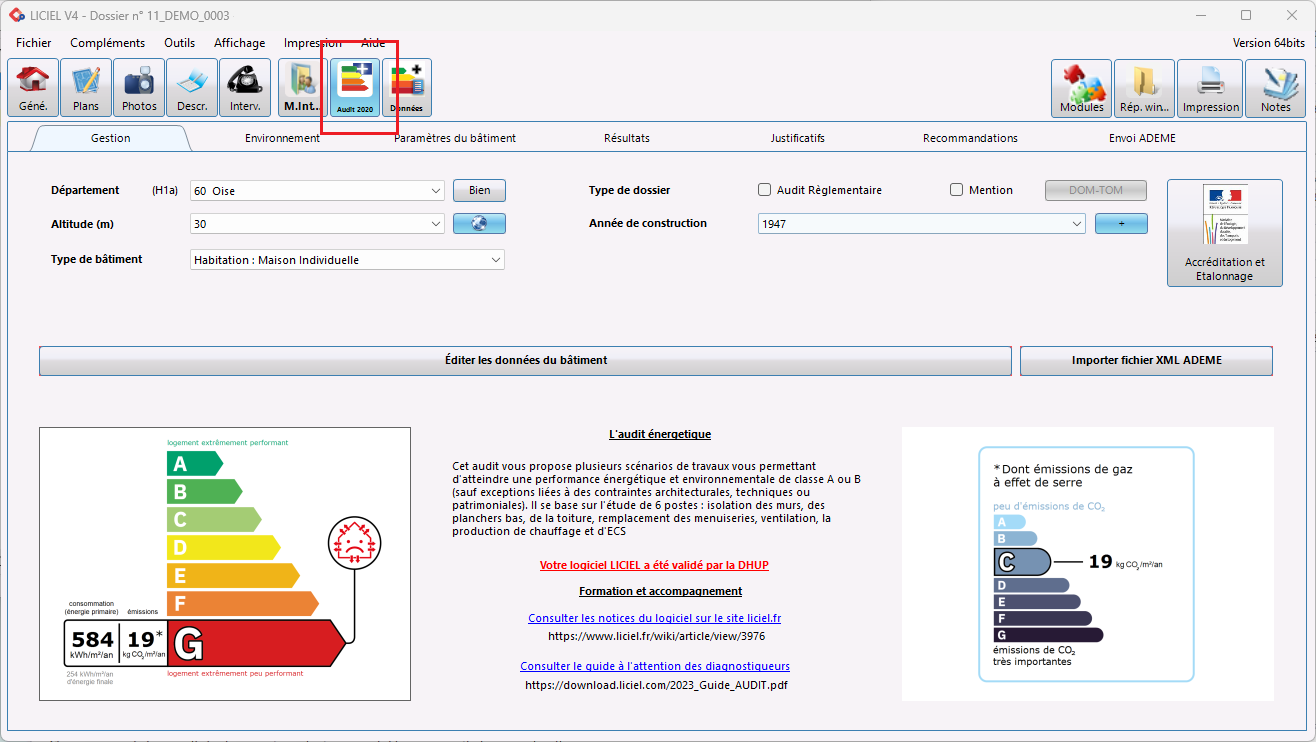Open the Données toolbar icon
The image size is (1316, 742).
[407, 88]
